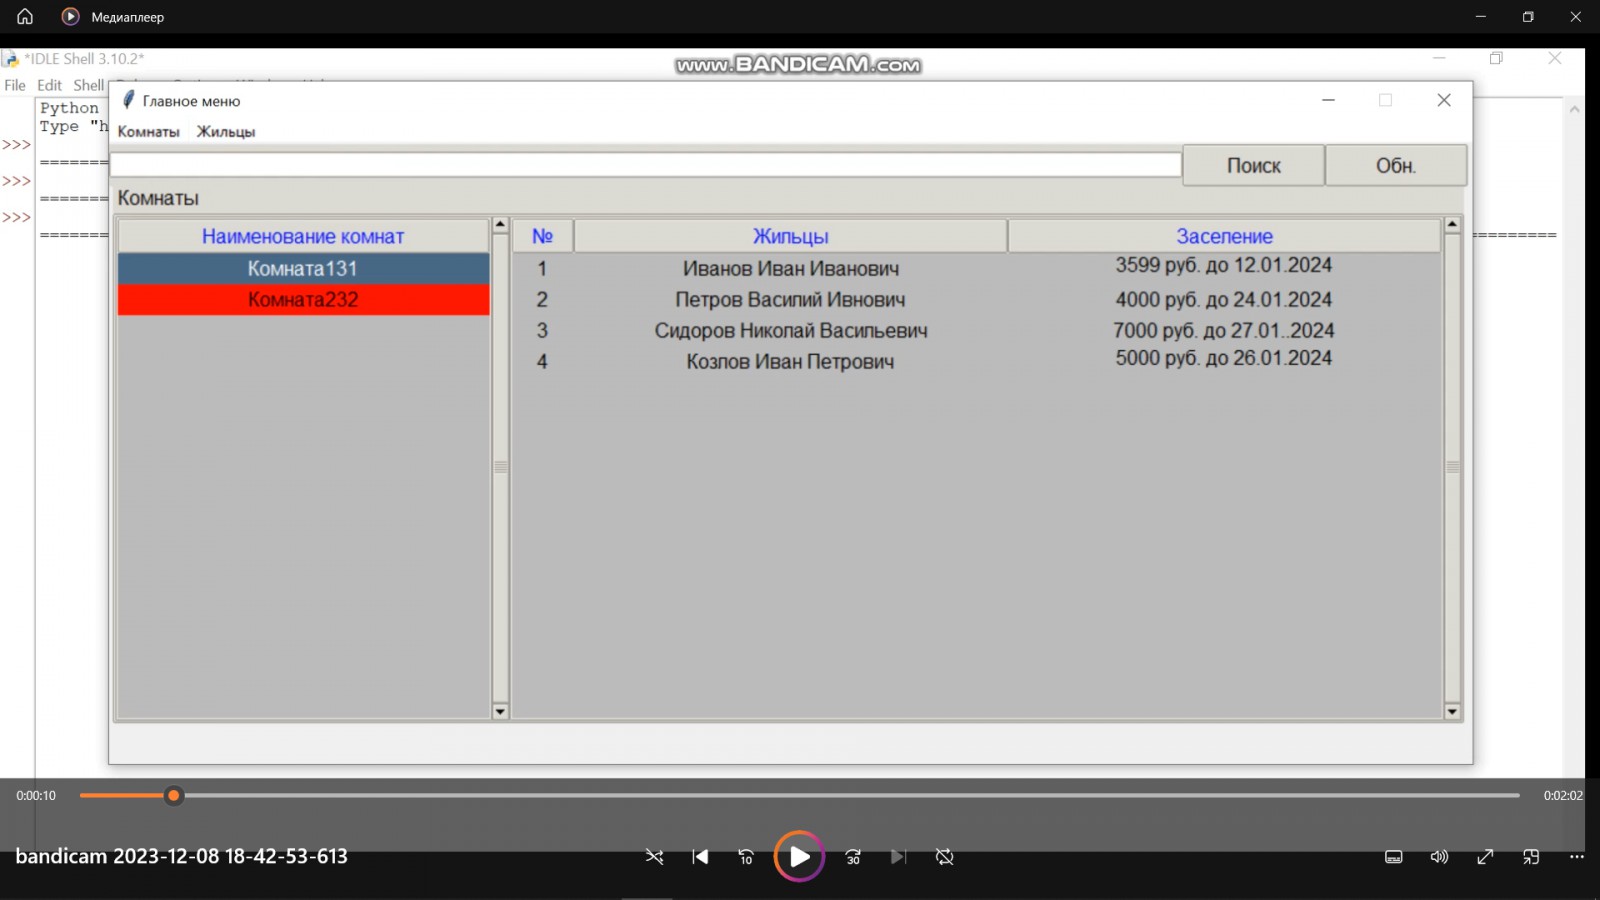Open volume control
Image resolution: width=1600 pixels, height=900 pixels.
[x=1439, y=857]
